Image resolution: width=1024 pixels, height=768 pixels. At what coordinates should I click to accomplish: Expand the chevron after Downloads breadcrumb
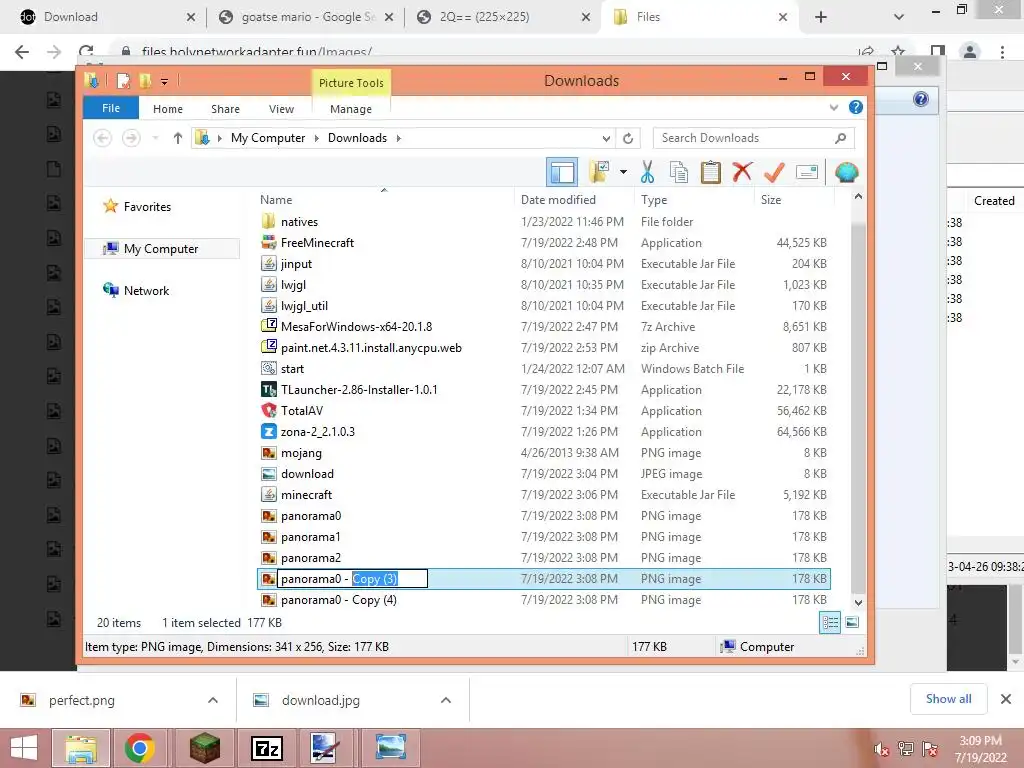398,138
